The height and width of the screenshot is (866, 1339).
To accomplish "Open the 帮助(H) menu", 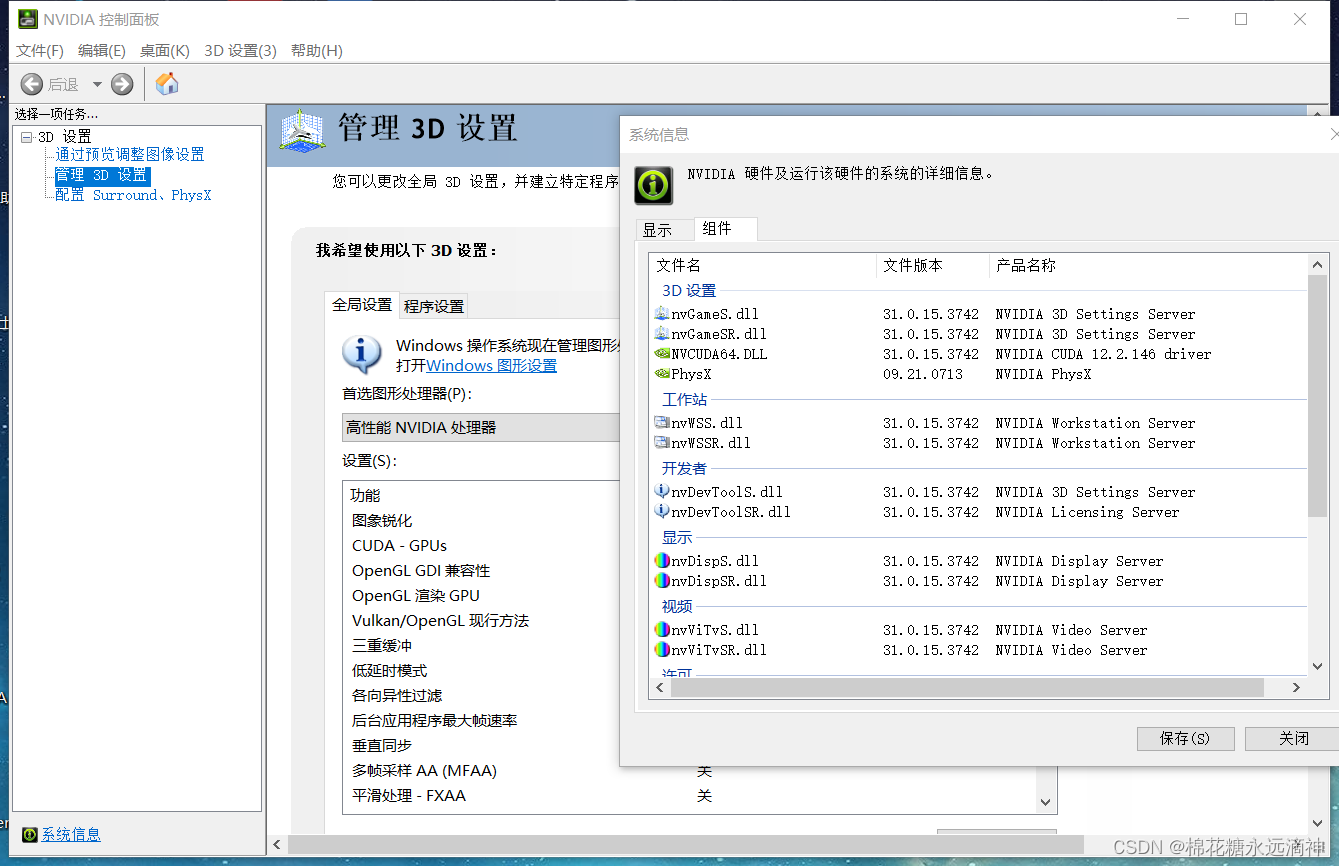I will (316, 51).
